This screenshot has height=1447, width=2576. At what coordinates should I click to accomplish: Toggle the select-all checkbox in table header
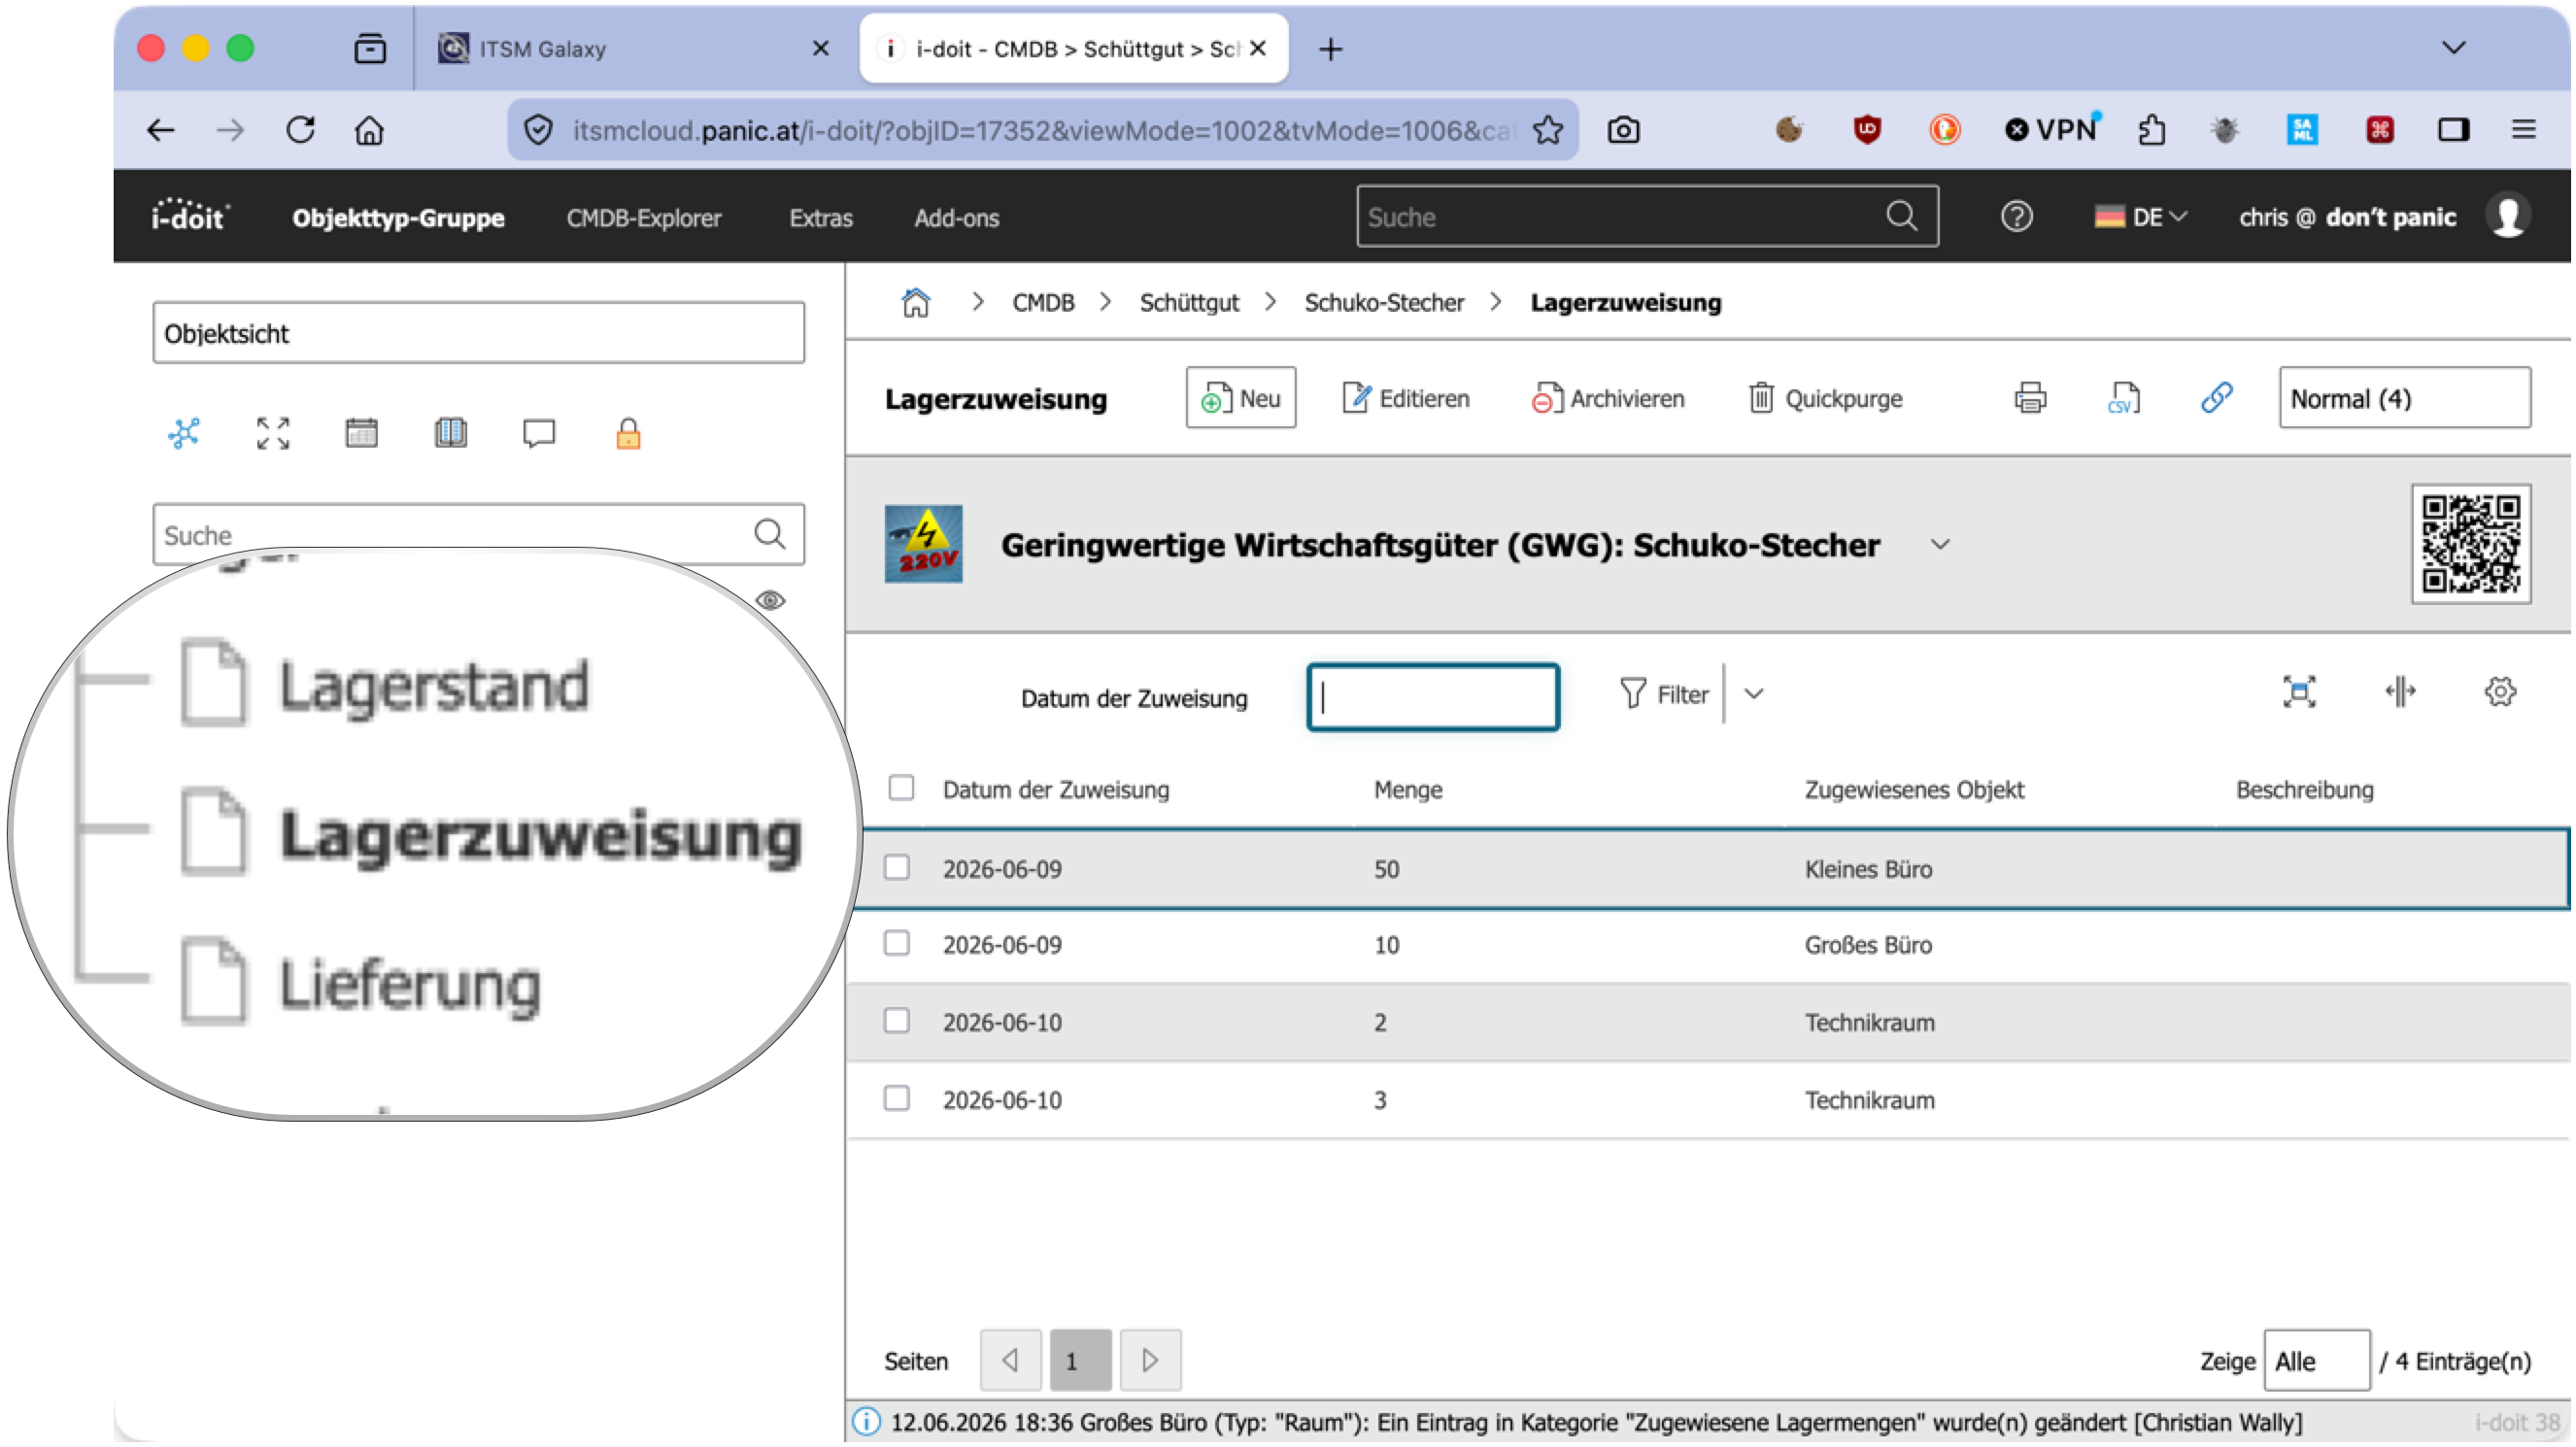point(900,788)
